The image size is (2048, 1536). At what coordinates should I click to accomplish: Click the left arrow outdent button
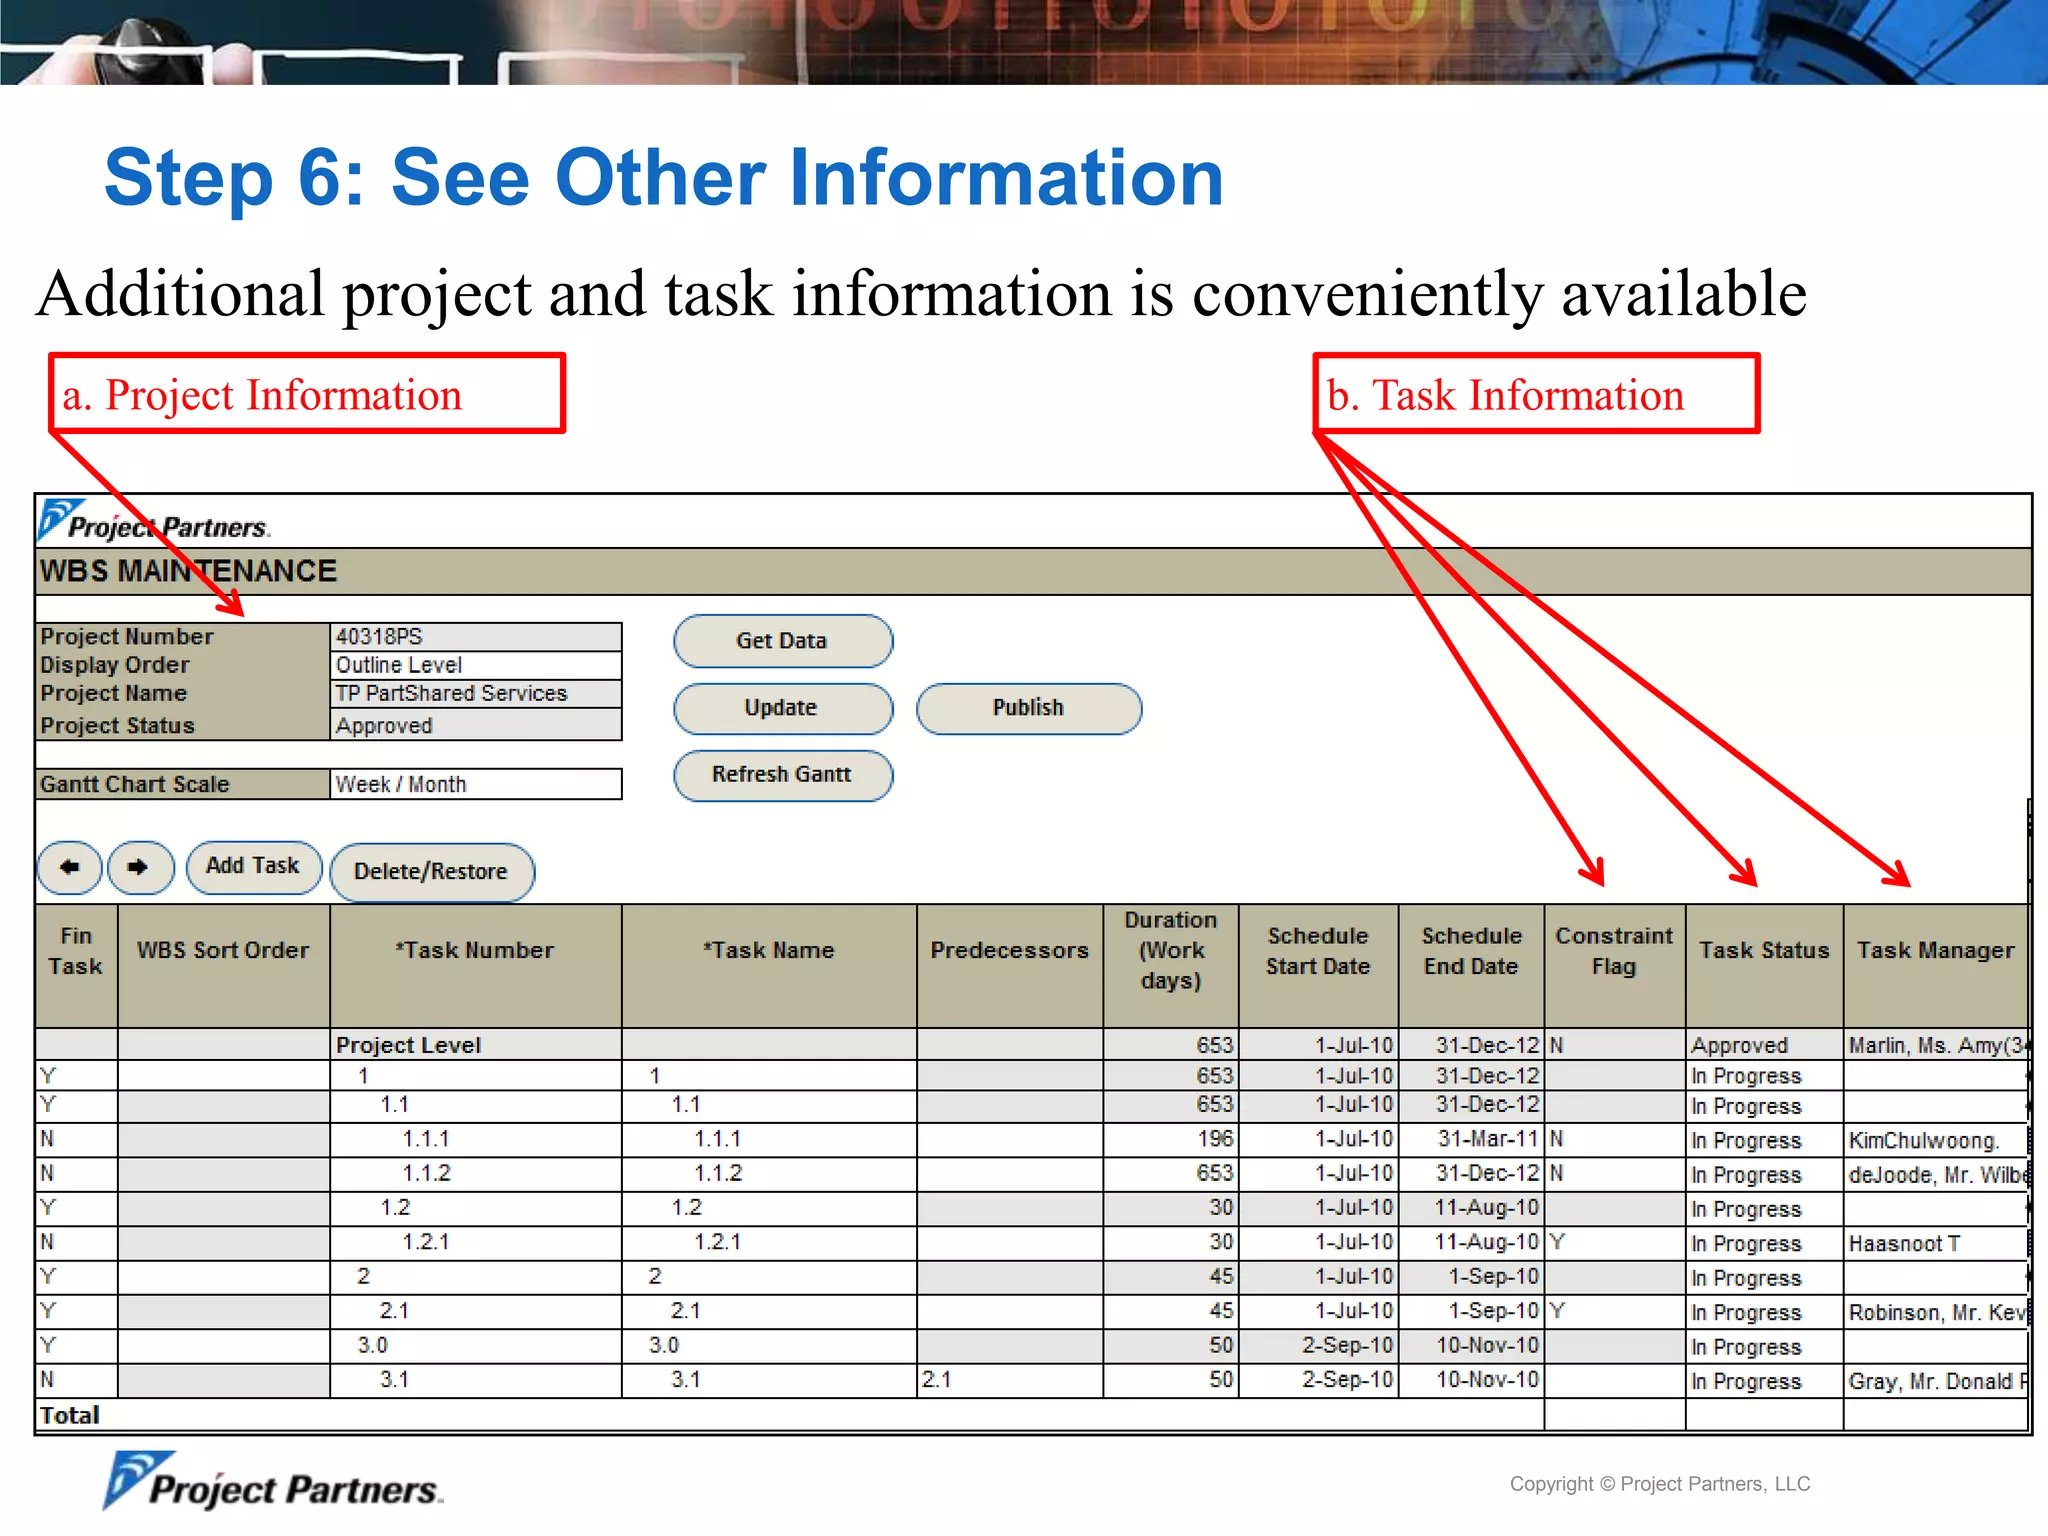[x=69, y=867]
